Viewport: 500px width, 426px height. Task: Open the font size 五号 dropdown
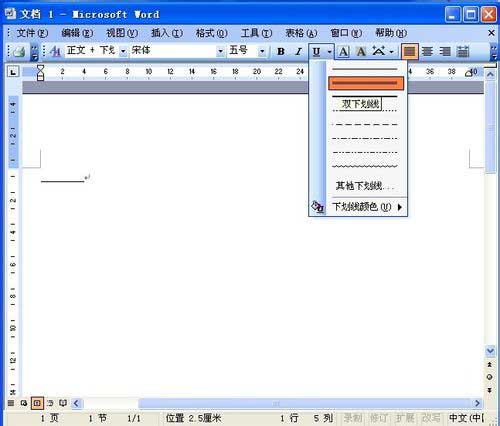point(262,51)
